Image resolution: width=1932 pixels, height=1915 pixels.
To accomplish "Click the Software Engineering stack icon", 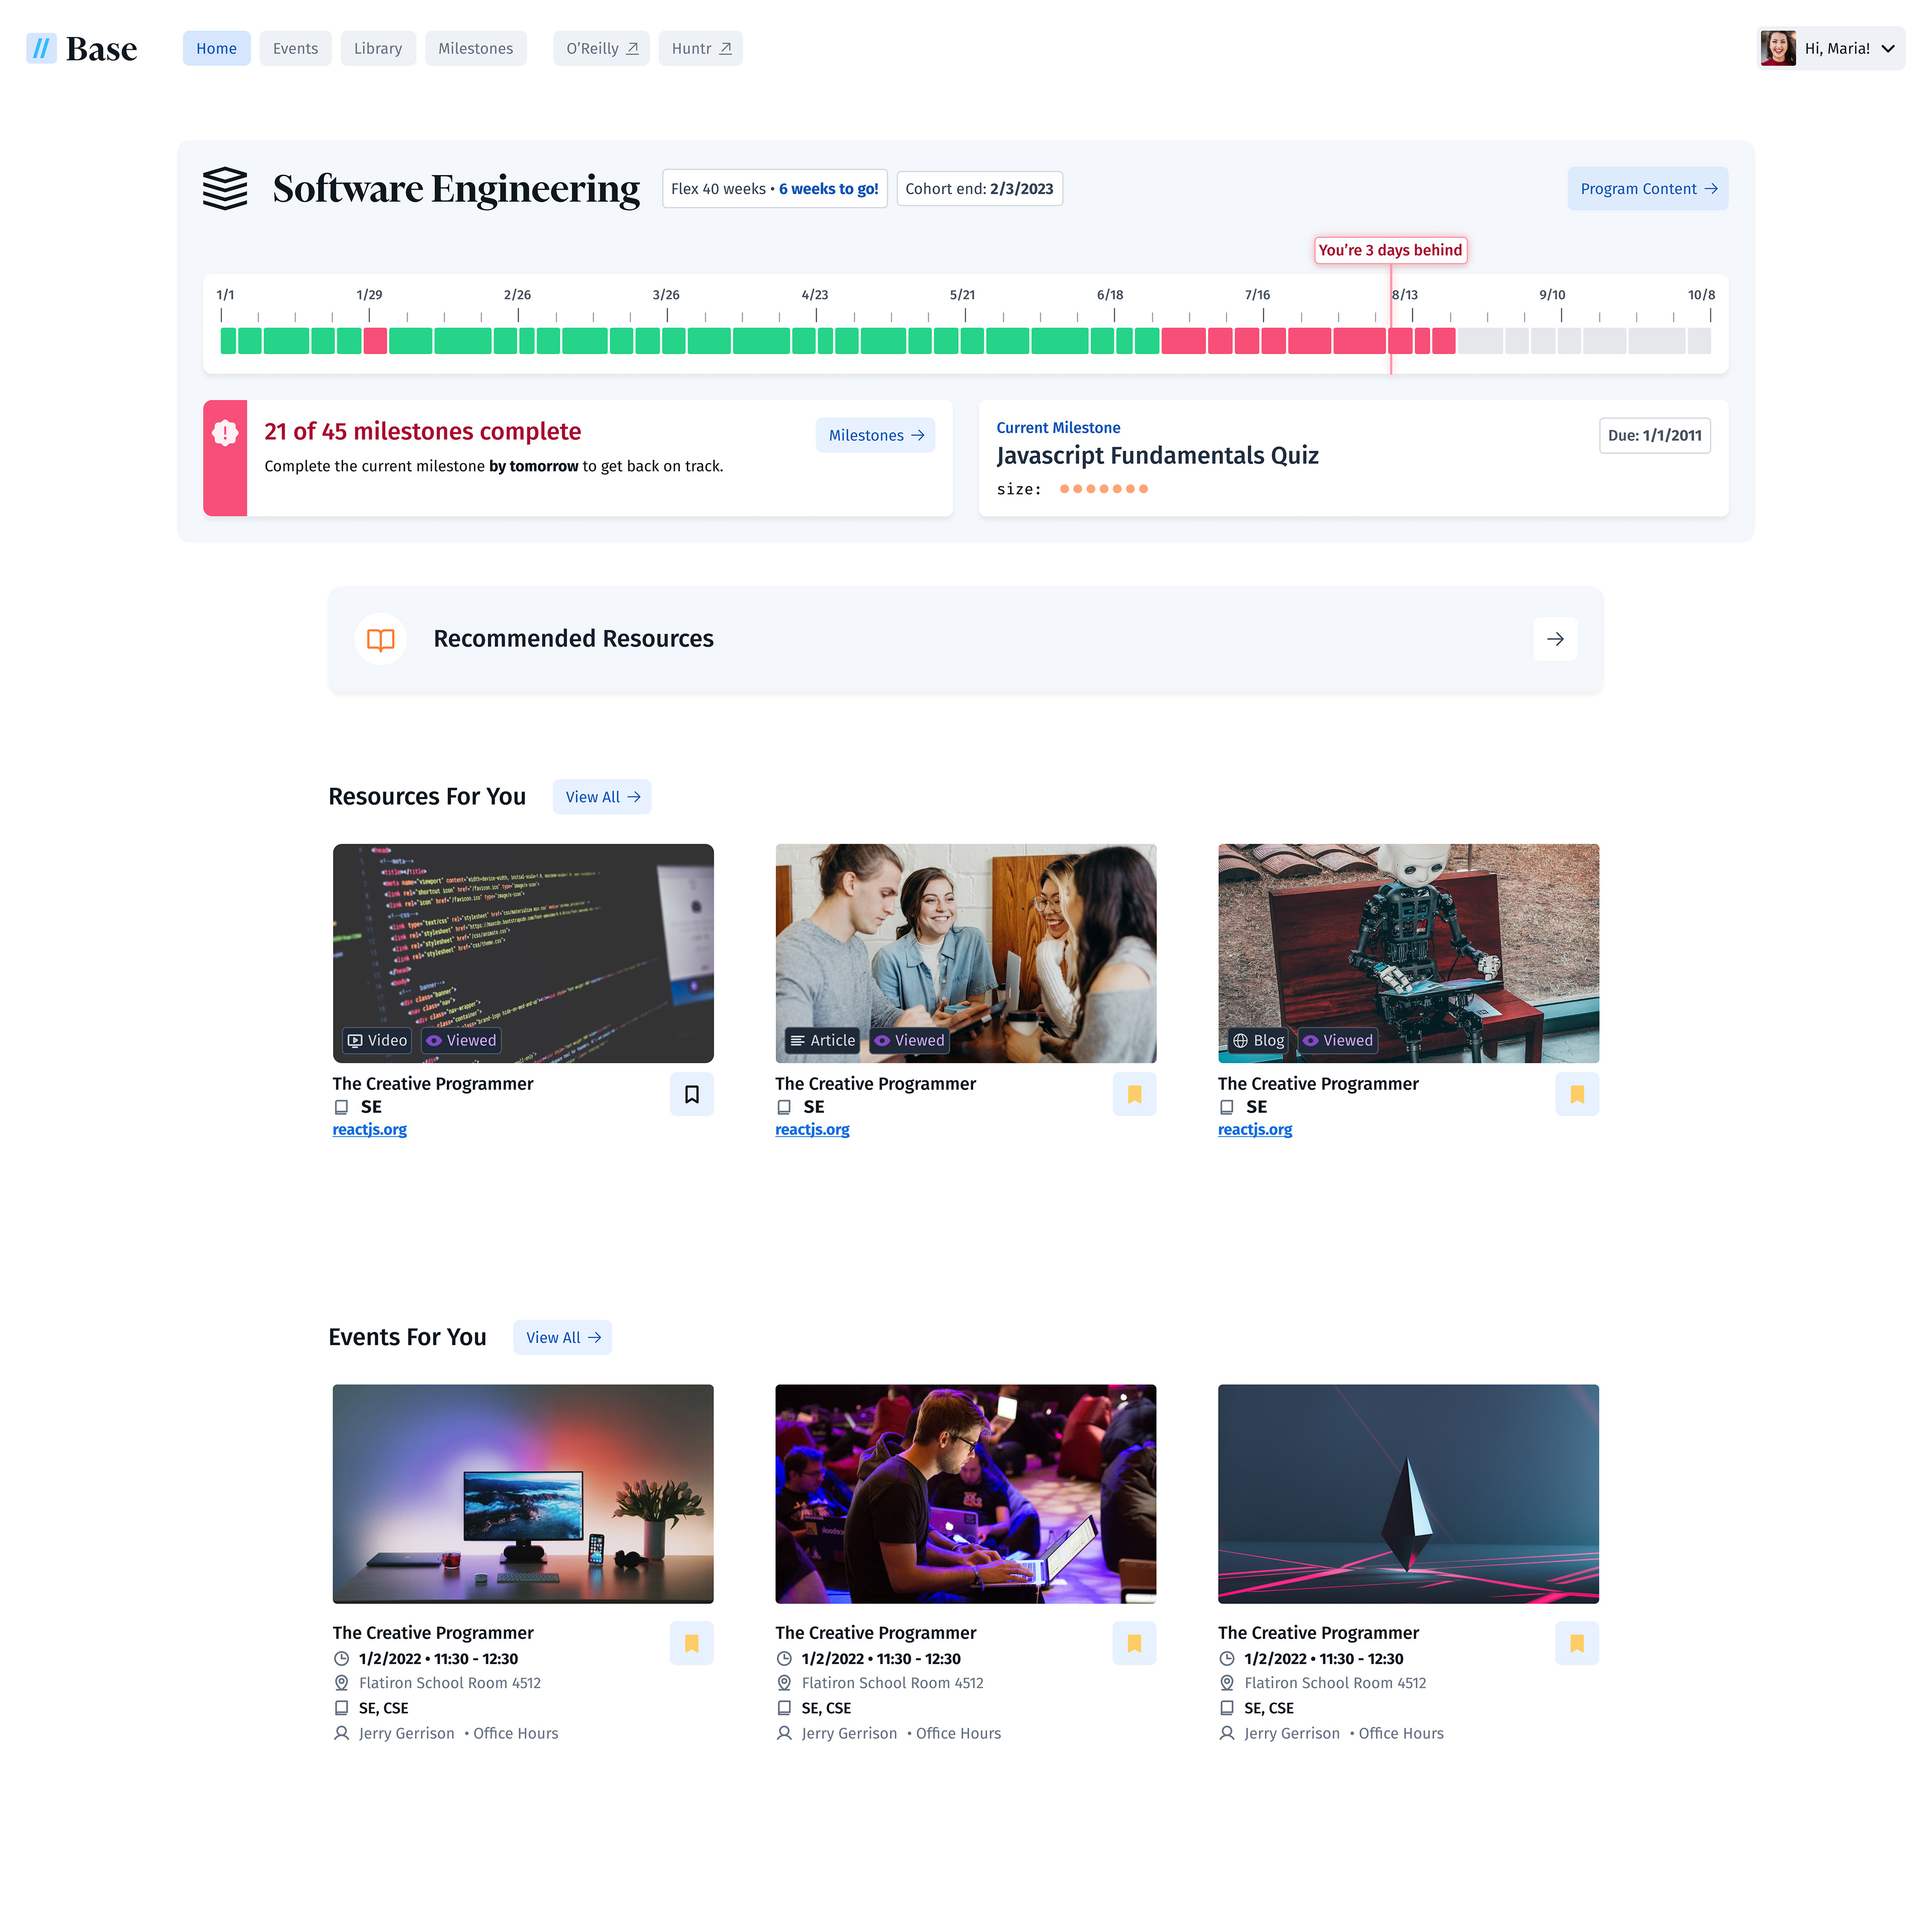I will [225, 188].
